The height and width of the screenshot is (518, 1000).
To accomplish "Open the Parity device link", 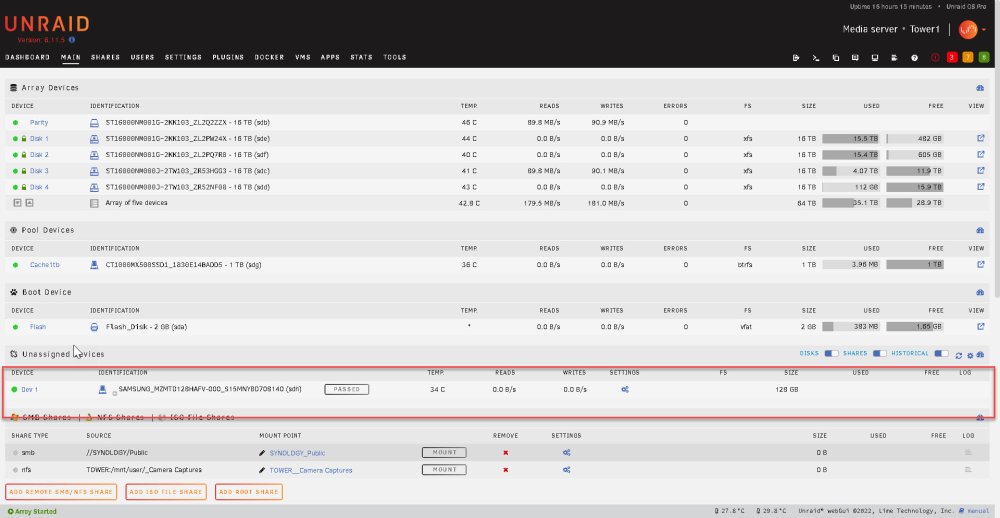I will (38, 122).
